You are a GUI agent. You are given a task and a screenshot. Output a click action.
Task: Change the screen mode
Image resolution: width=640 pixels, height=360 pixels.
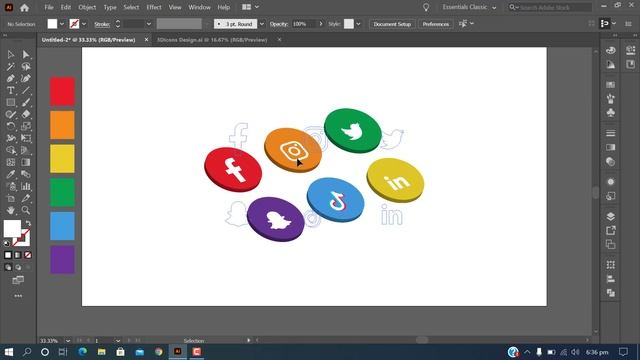pos(18,280)
